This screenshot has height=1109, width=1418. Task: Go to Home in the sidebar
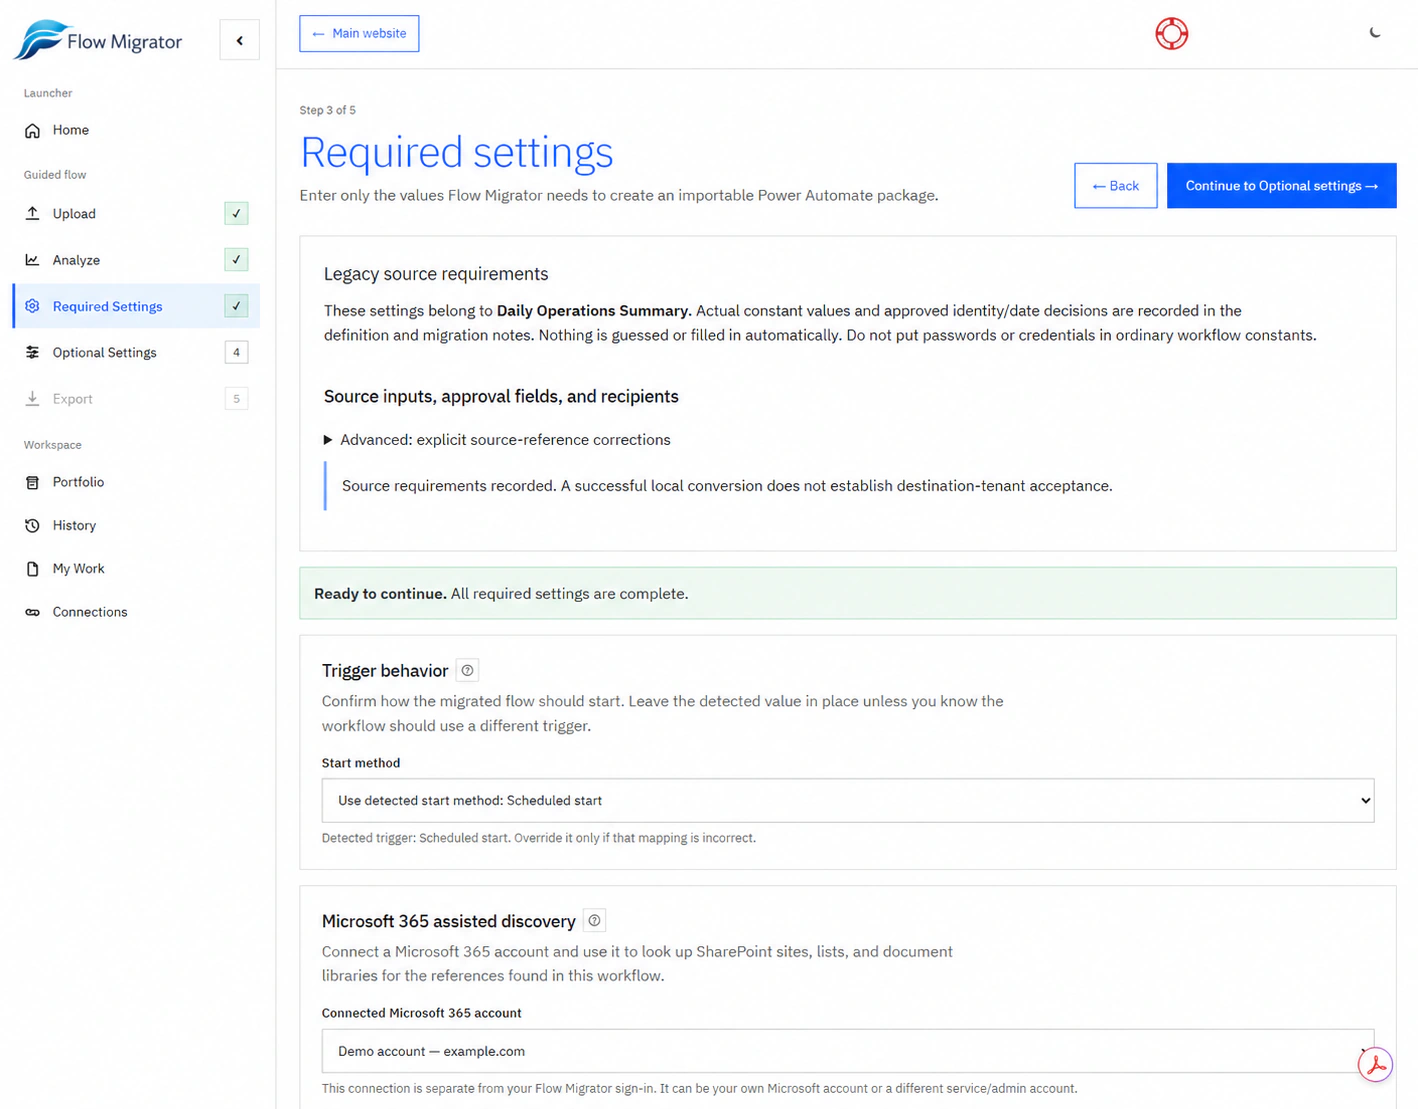point(136,131)
